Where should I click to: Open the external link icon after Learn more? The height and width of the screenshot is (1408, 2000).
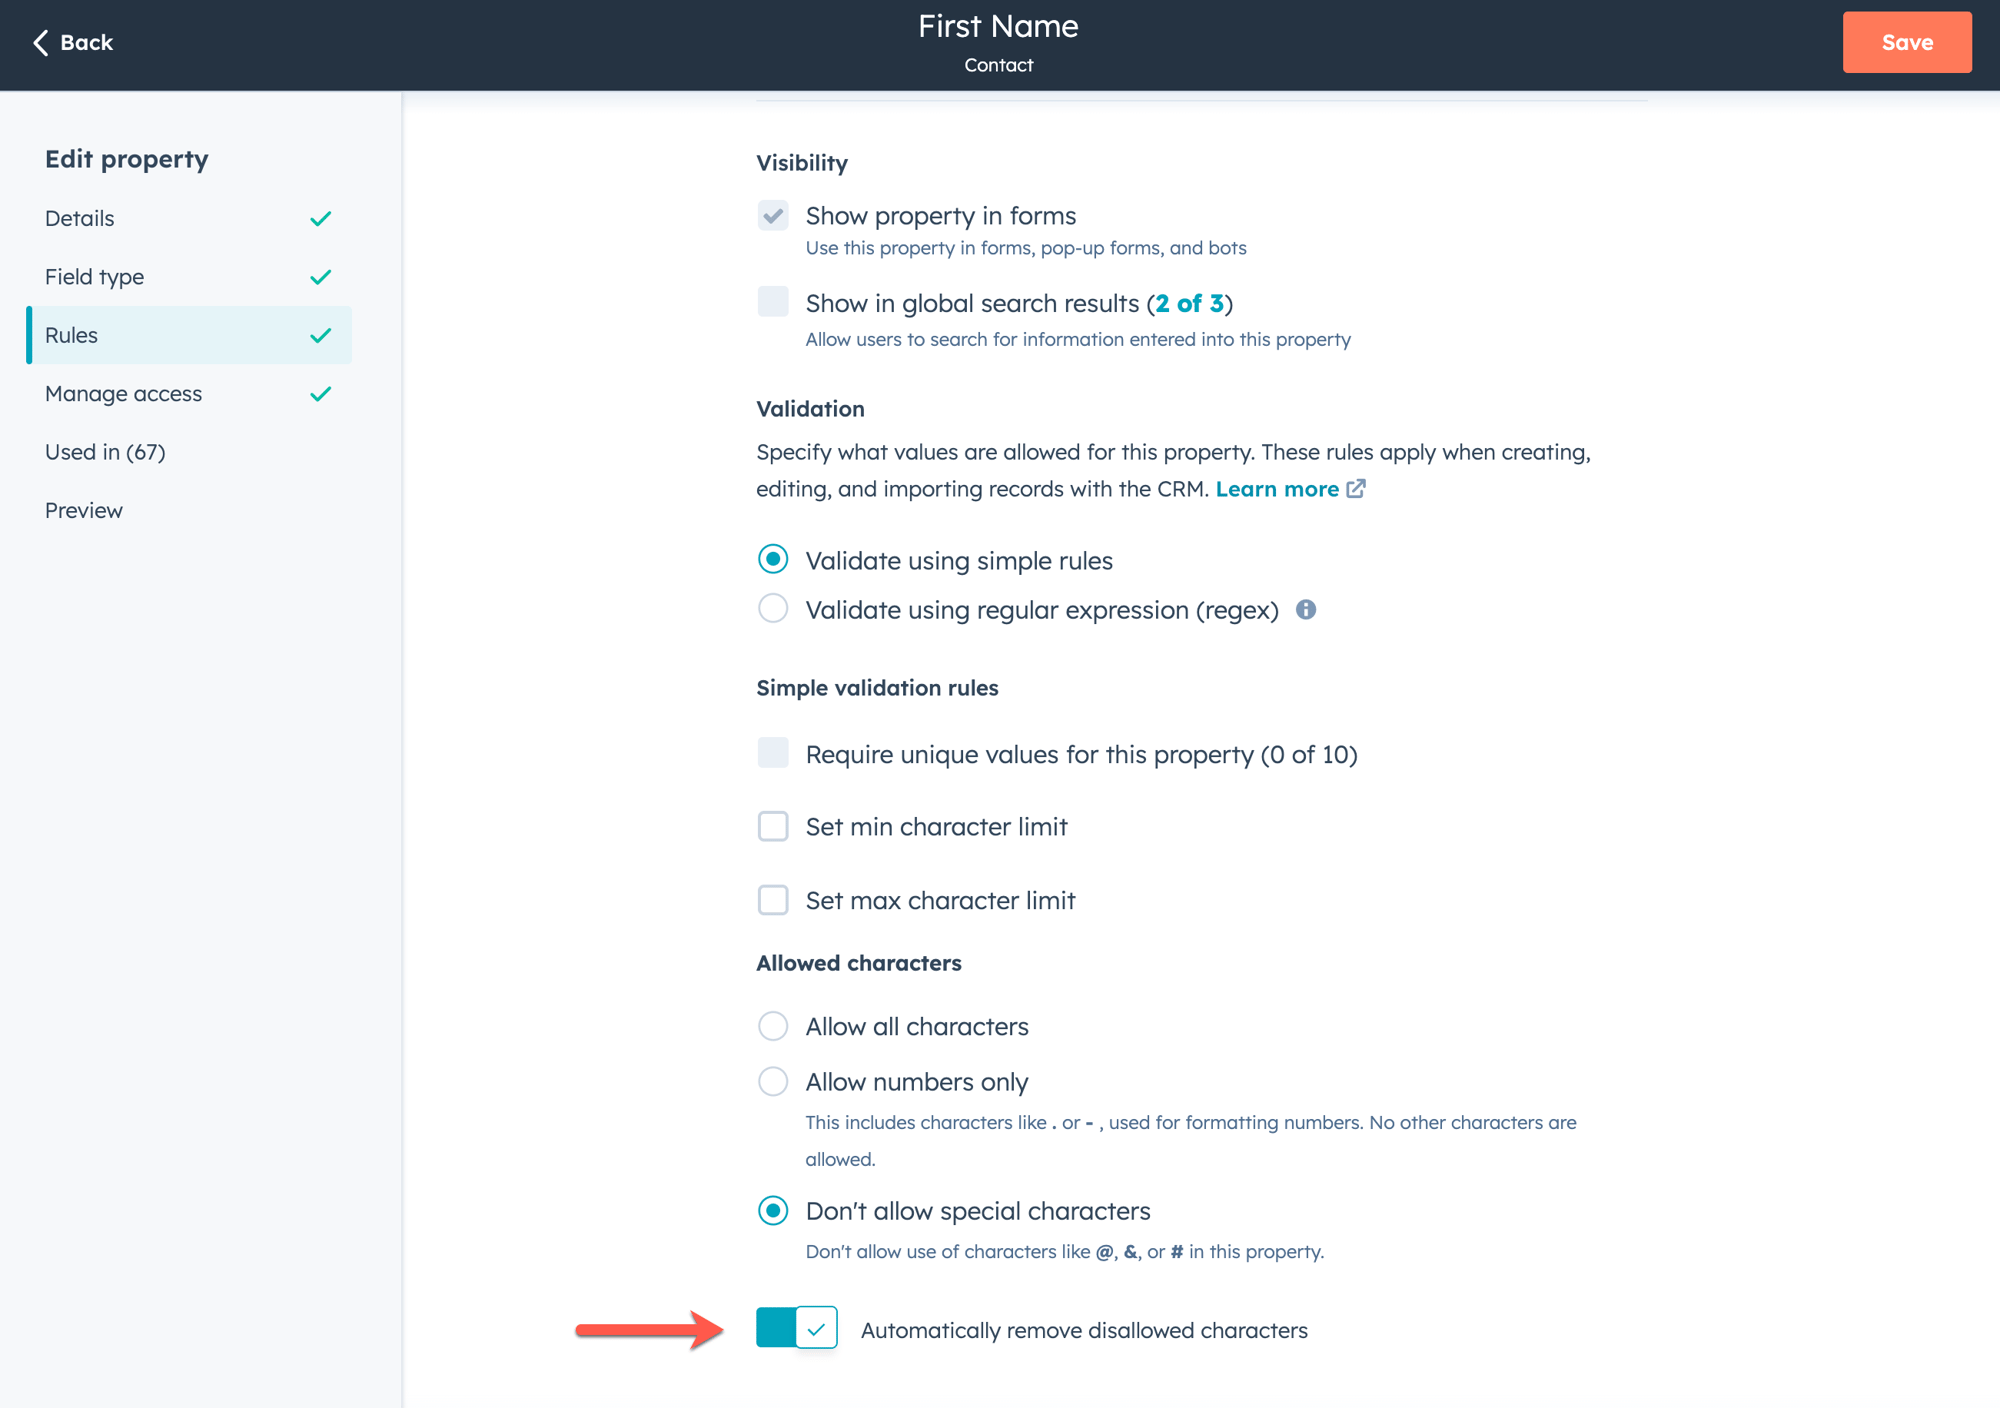[x=1356, y=489]
